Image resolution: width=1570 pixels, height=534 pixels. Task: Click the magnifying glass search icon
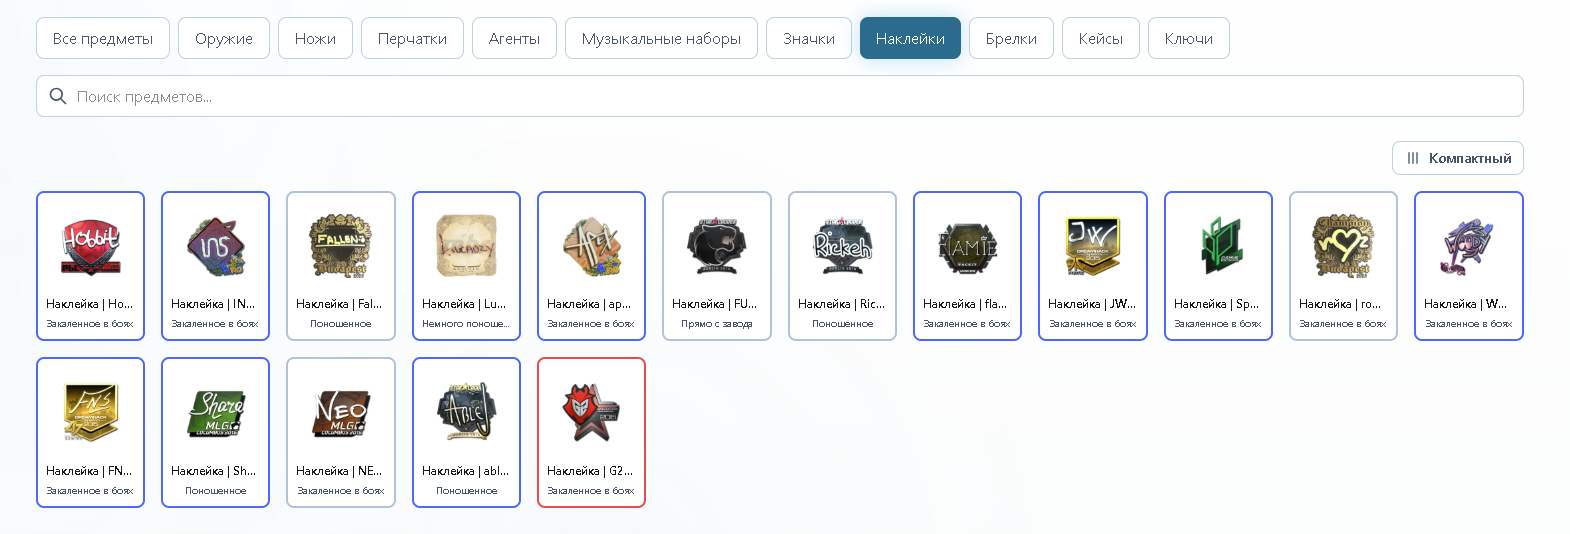coord(58,96)
